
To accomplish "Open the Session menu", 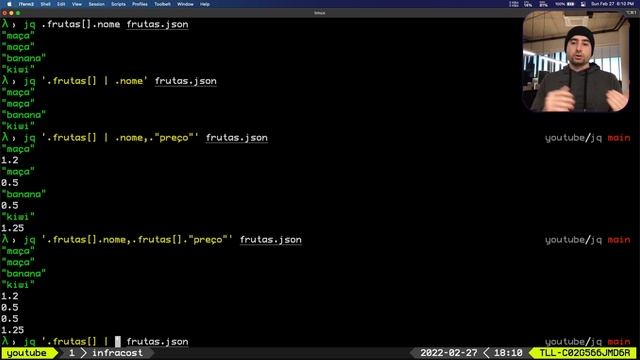I will click(x=96, y=4).
